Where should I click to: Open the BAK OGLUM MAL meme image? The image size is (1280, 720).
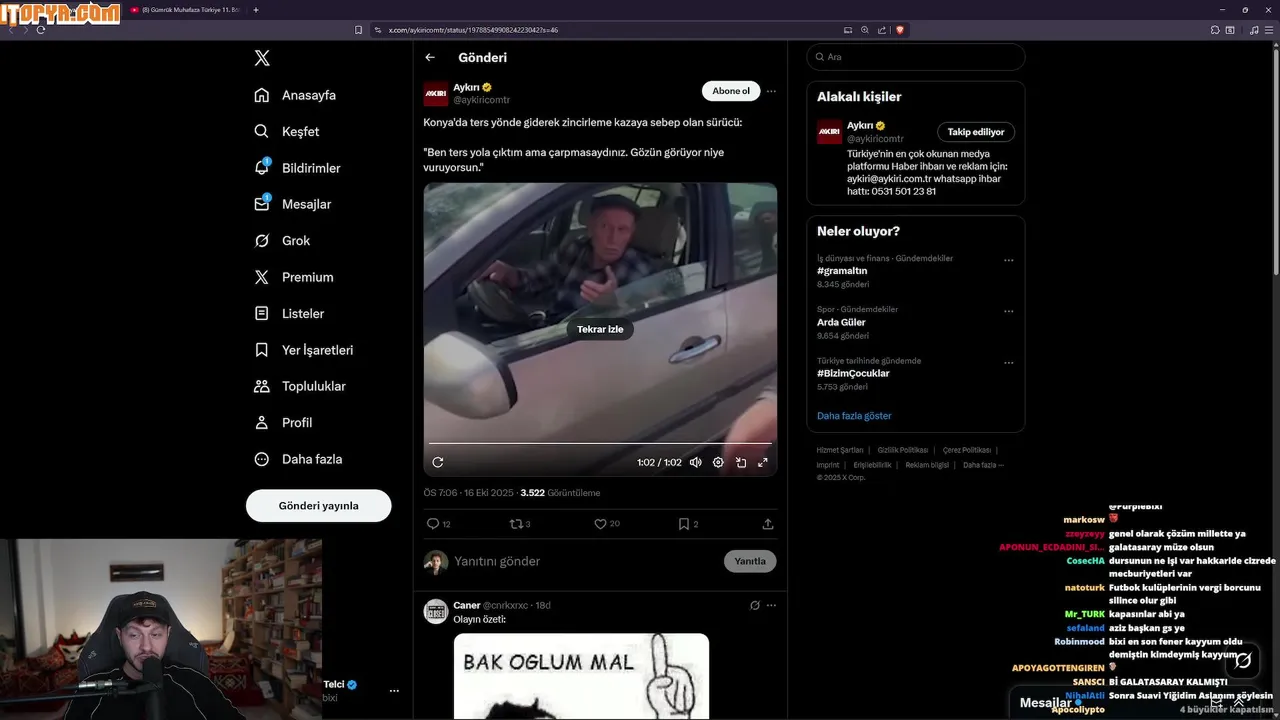[581, 676]
